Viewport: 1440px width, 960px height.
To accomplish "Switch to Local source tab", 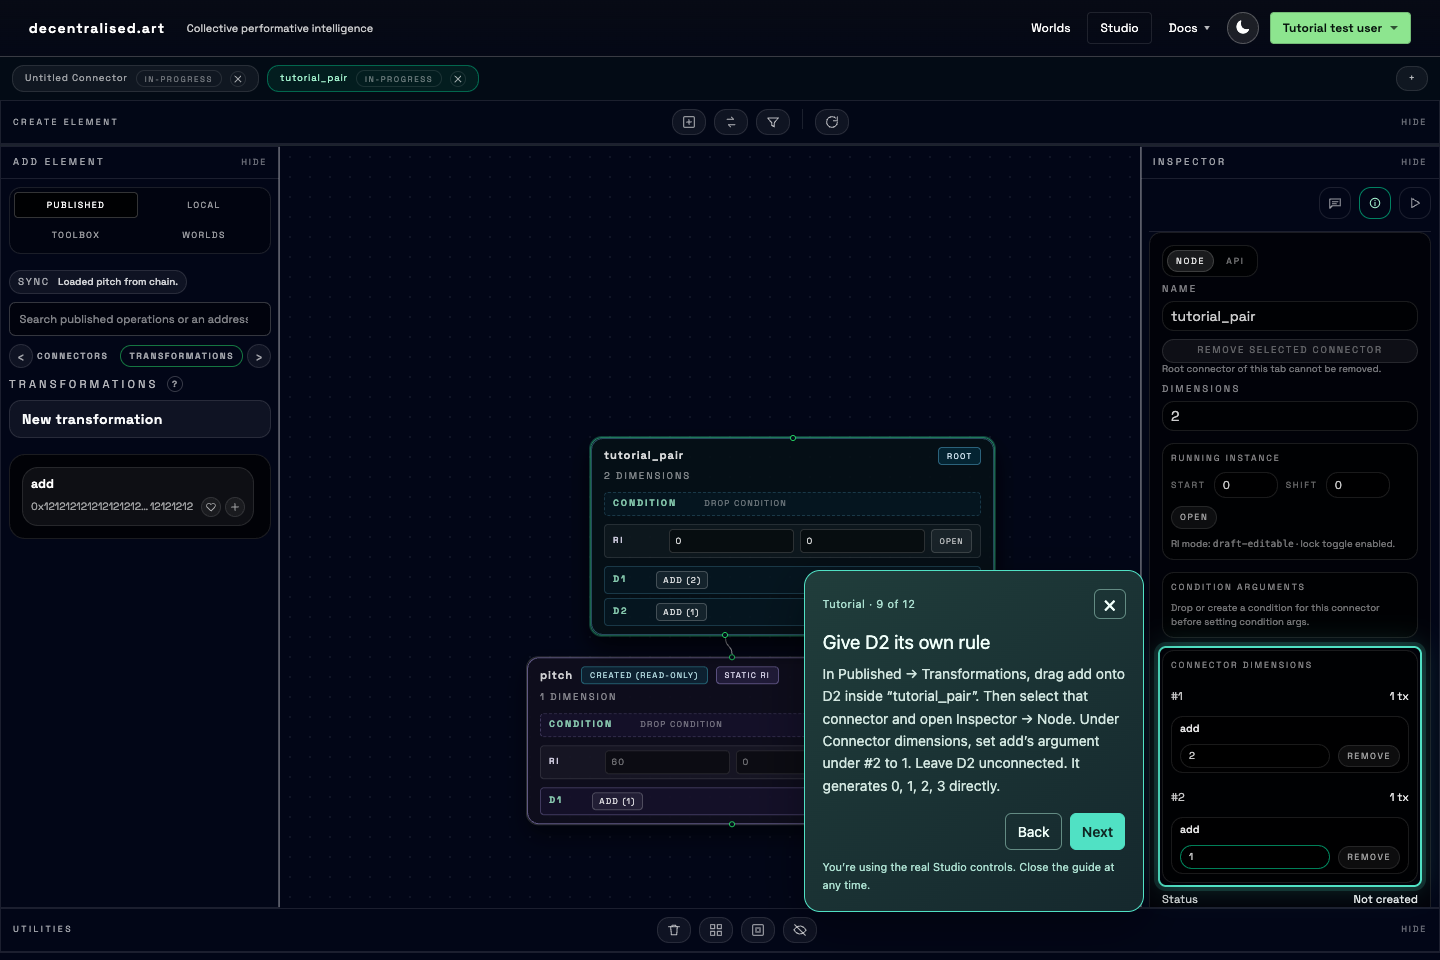I will point(203,205).
